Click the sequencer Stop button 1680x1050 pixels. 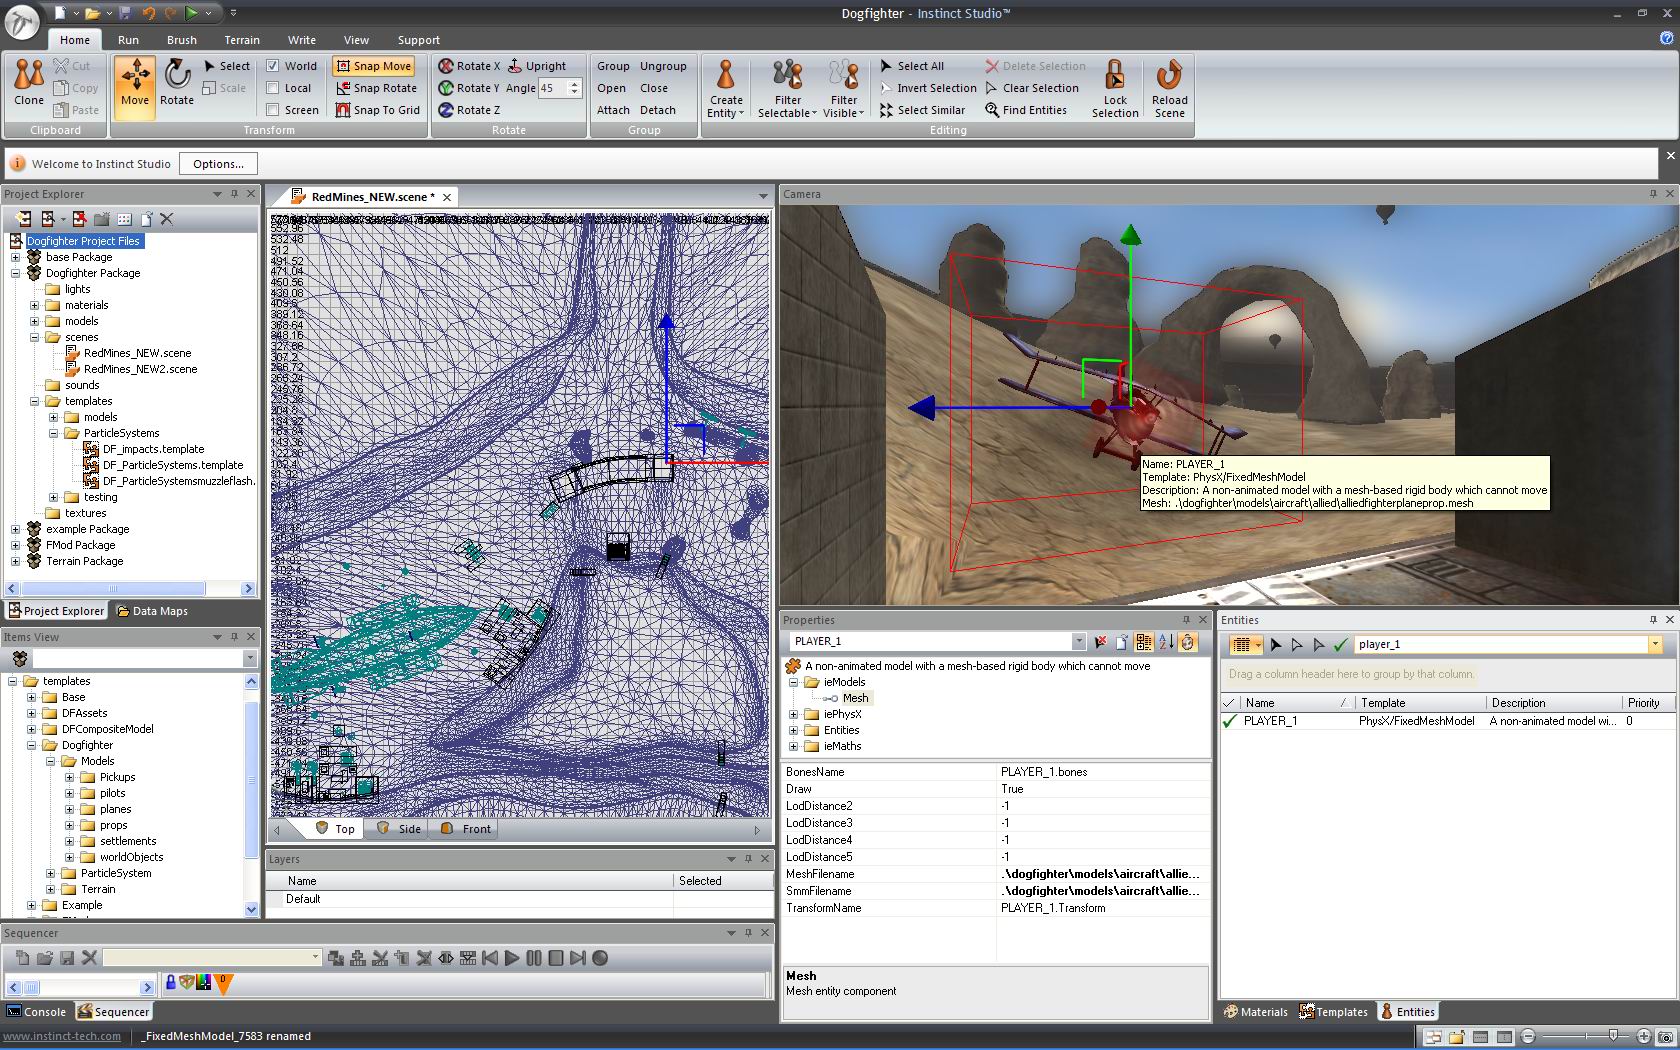[x=556, y=958]
